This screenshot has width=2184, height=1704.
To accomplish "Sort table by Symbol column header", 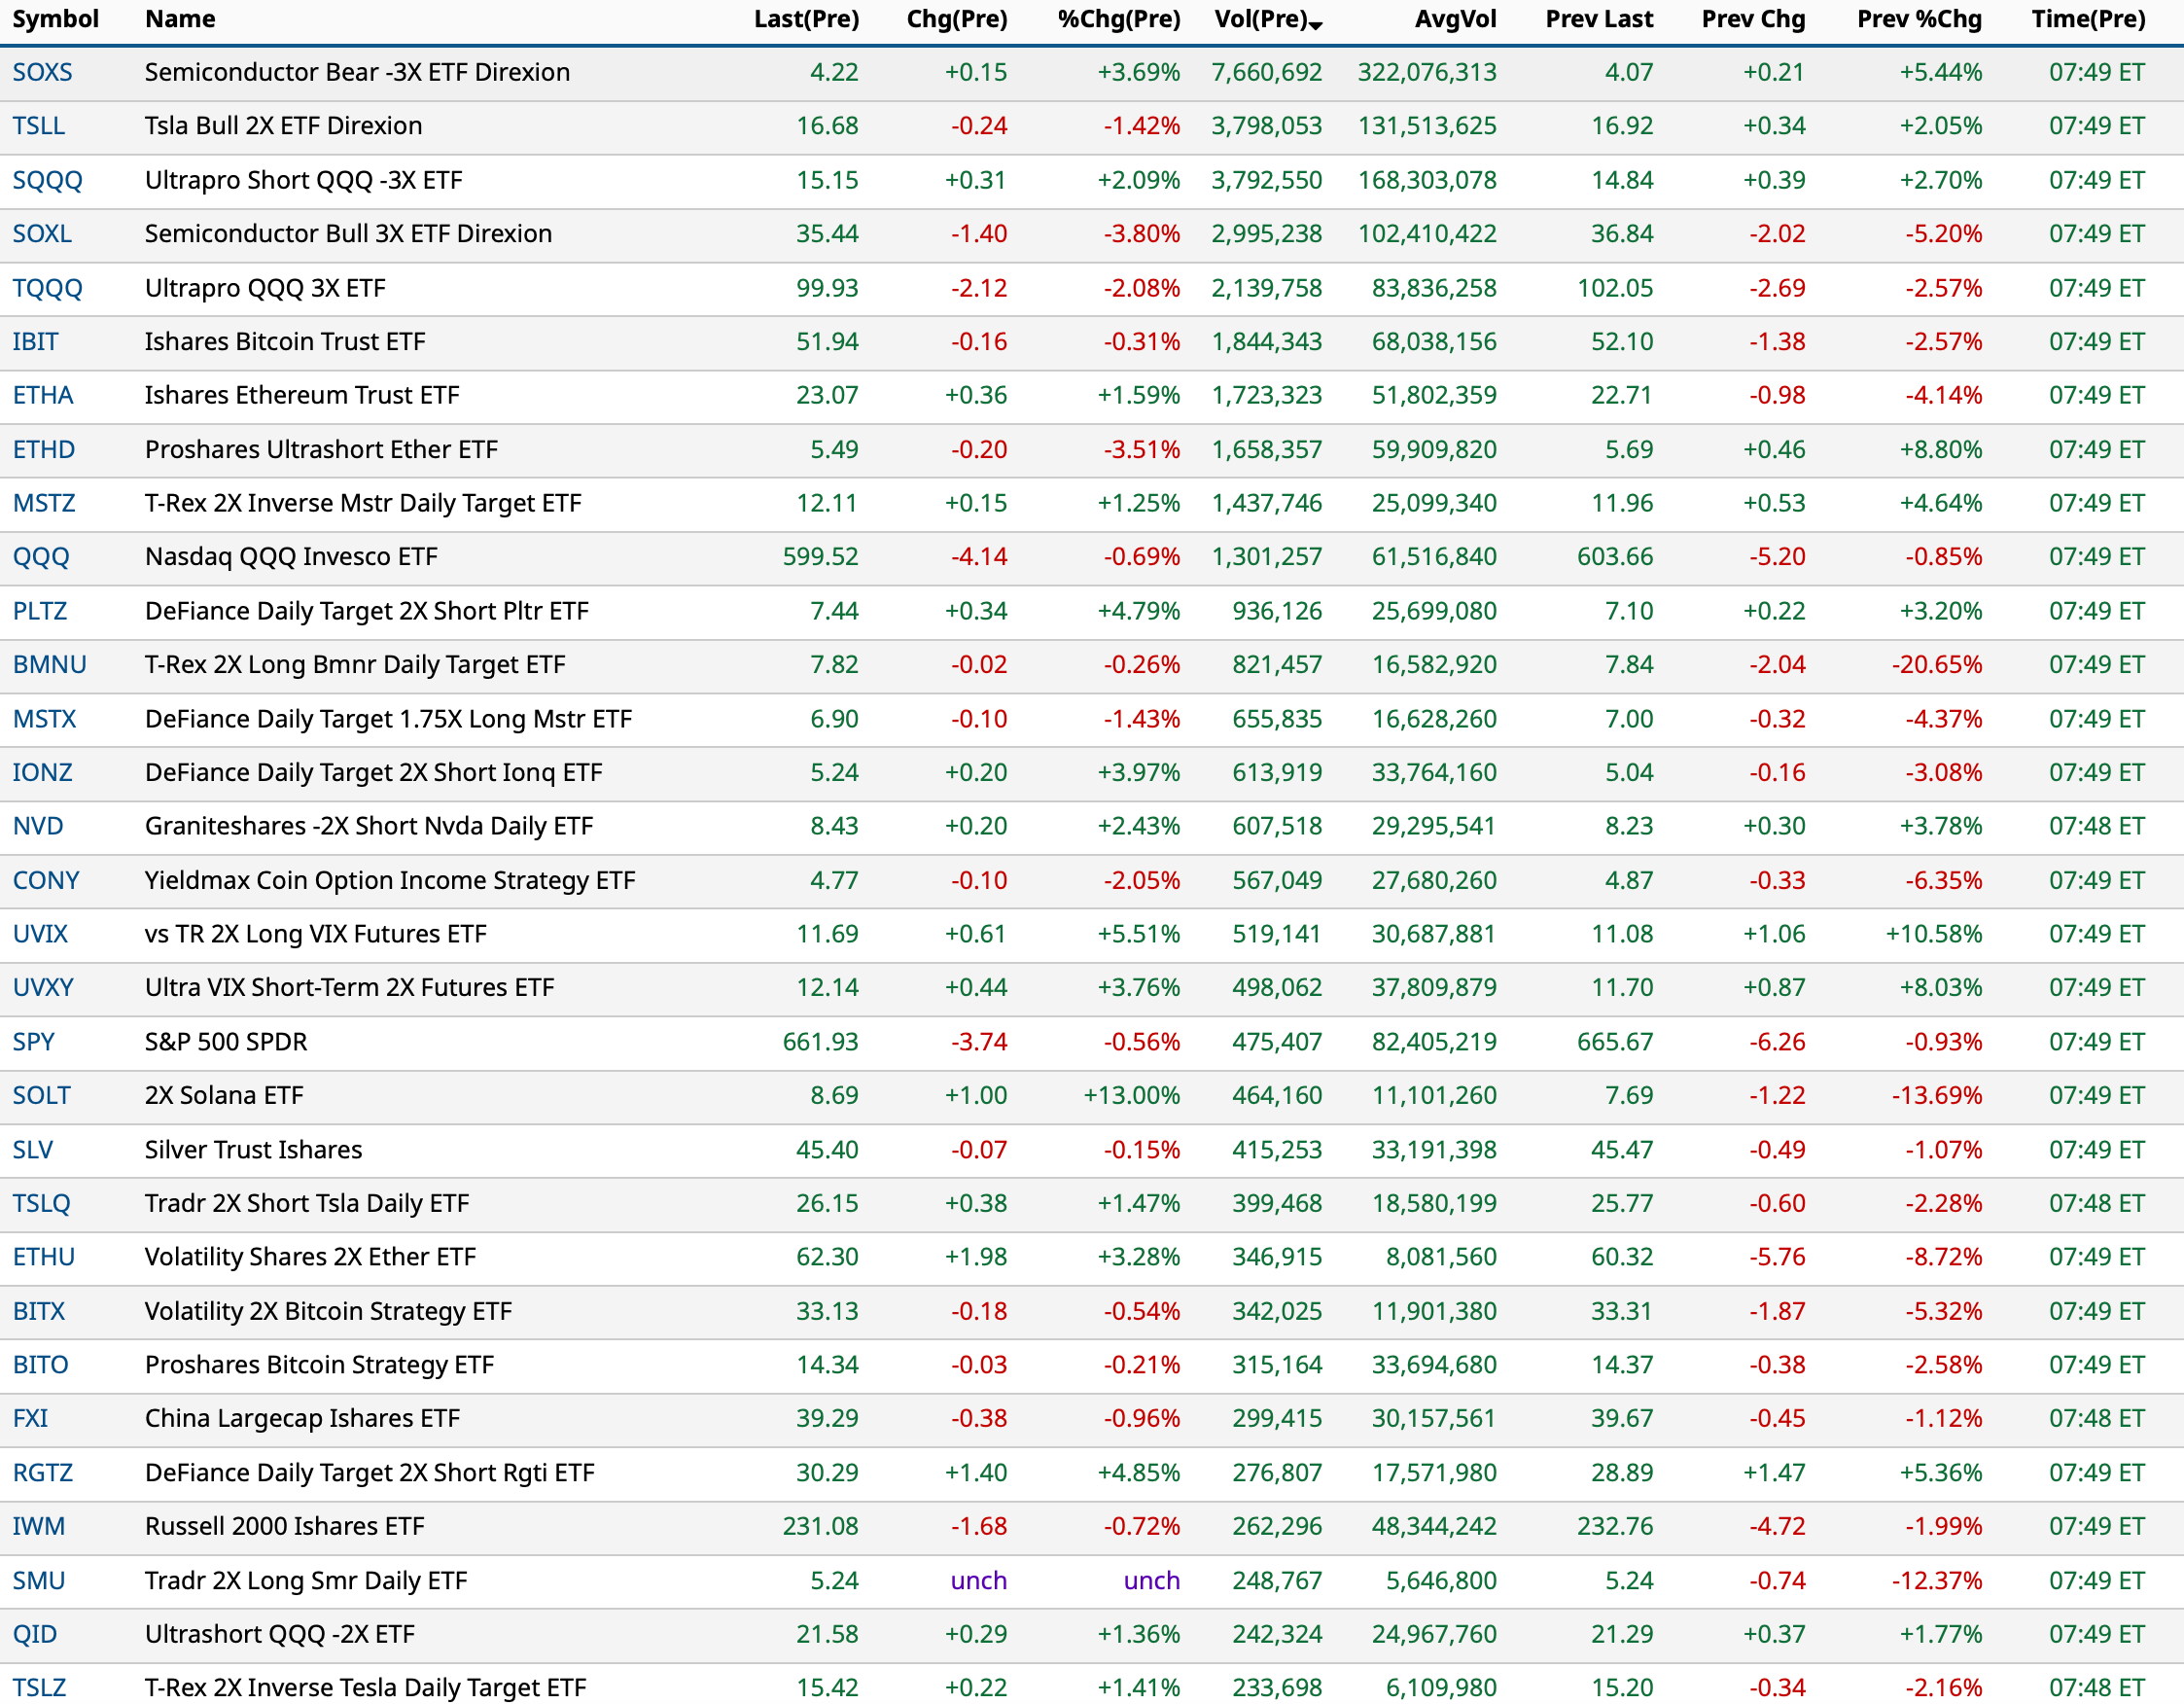I will pos(55,19).
